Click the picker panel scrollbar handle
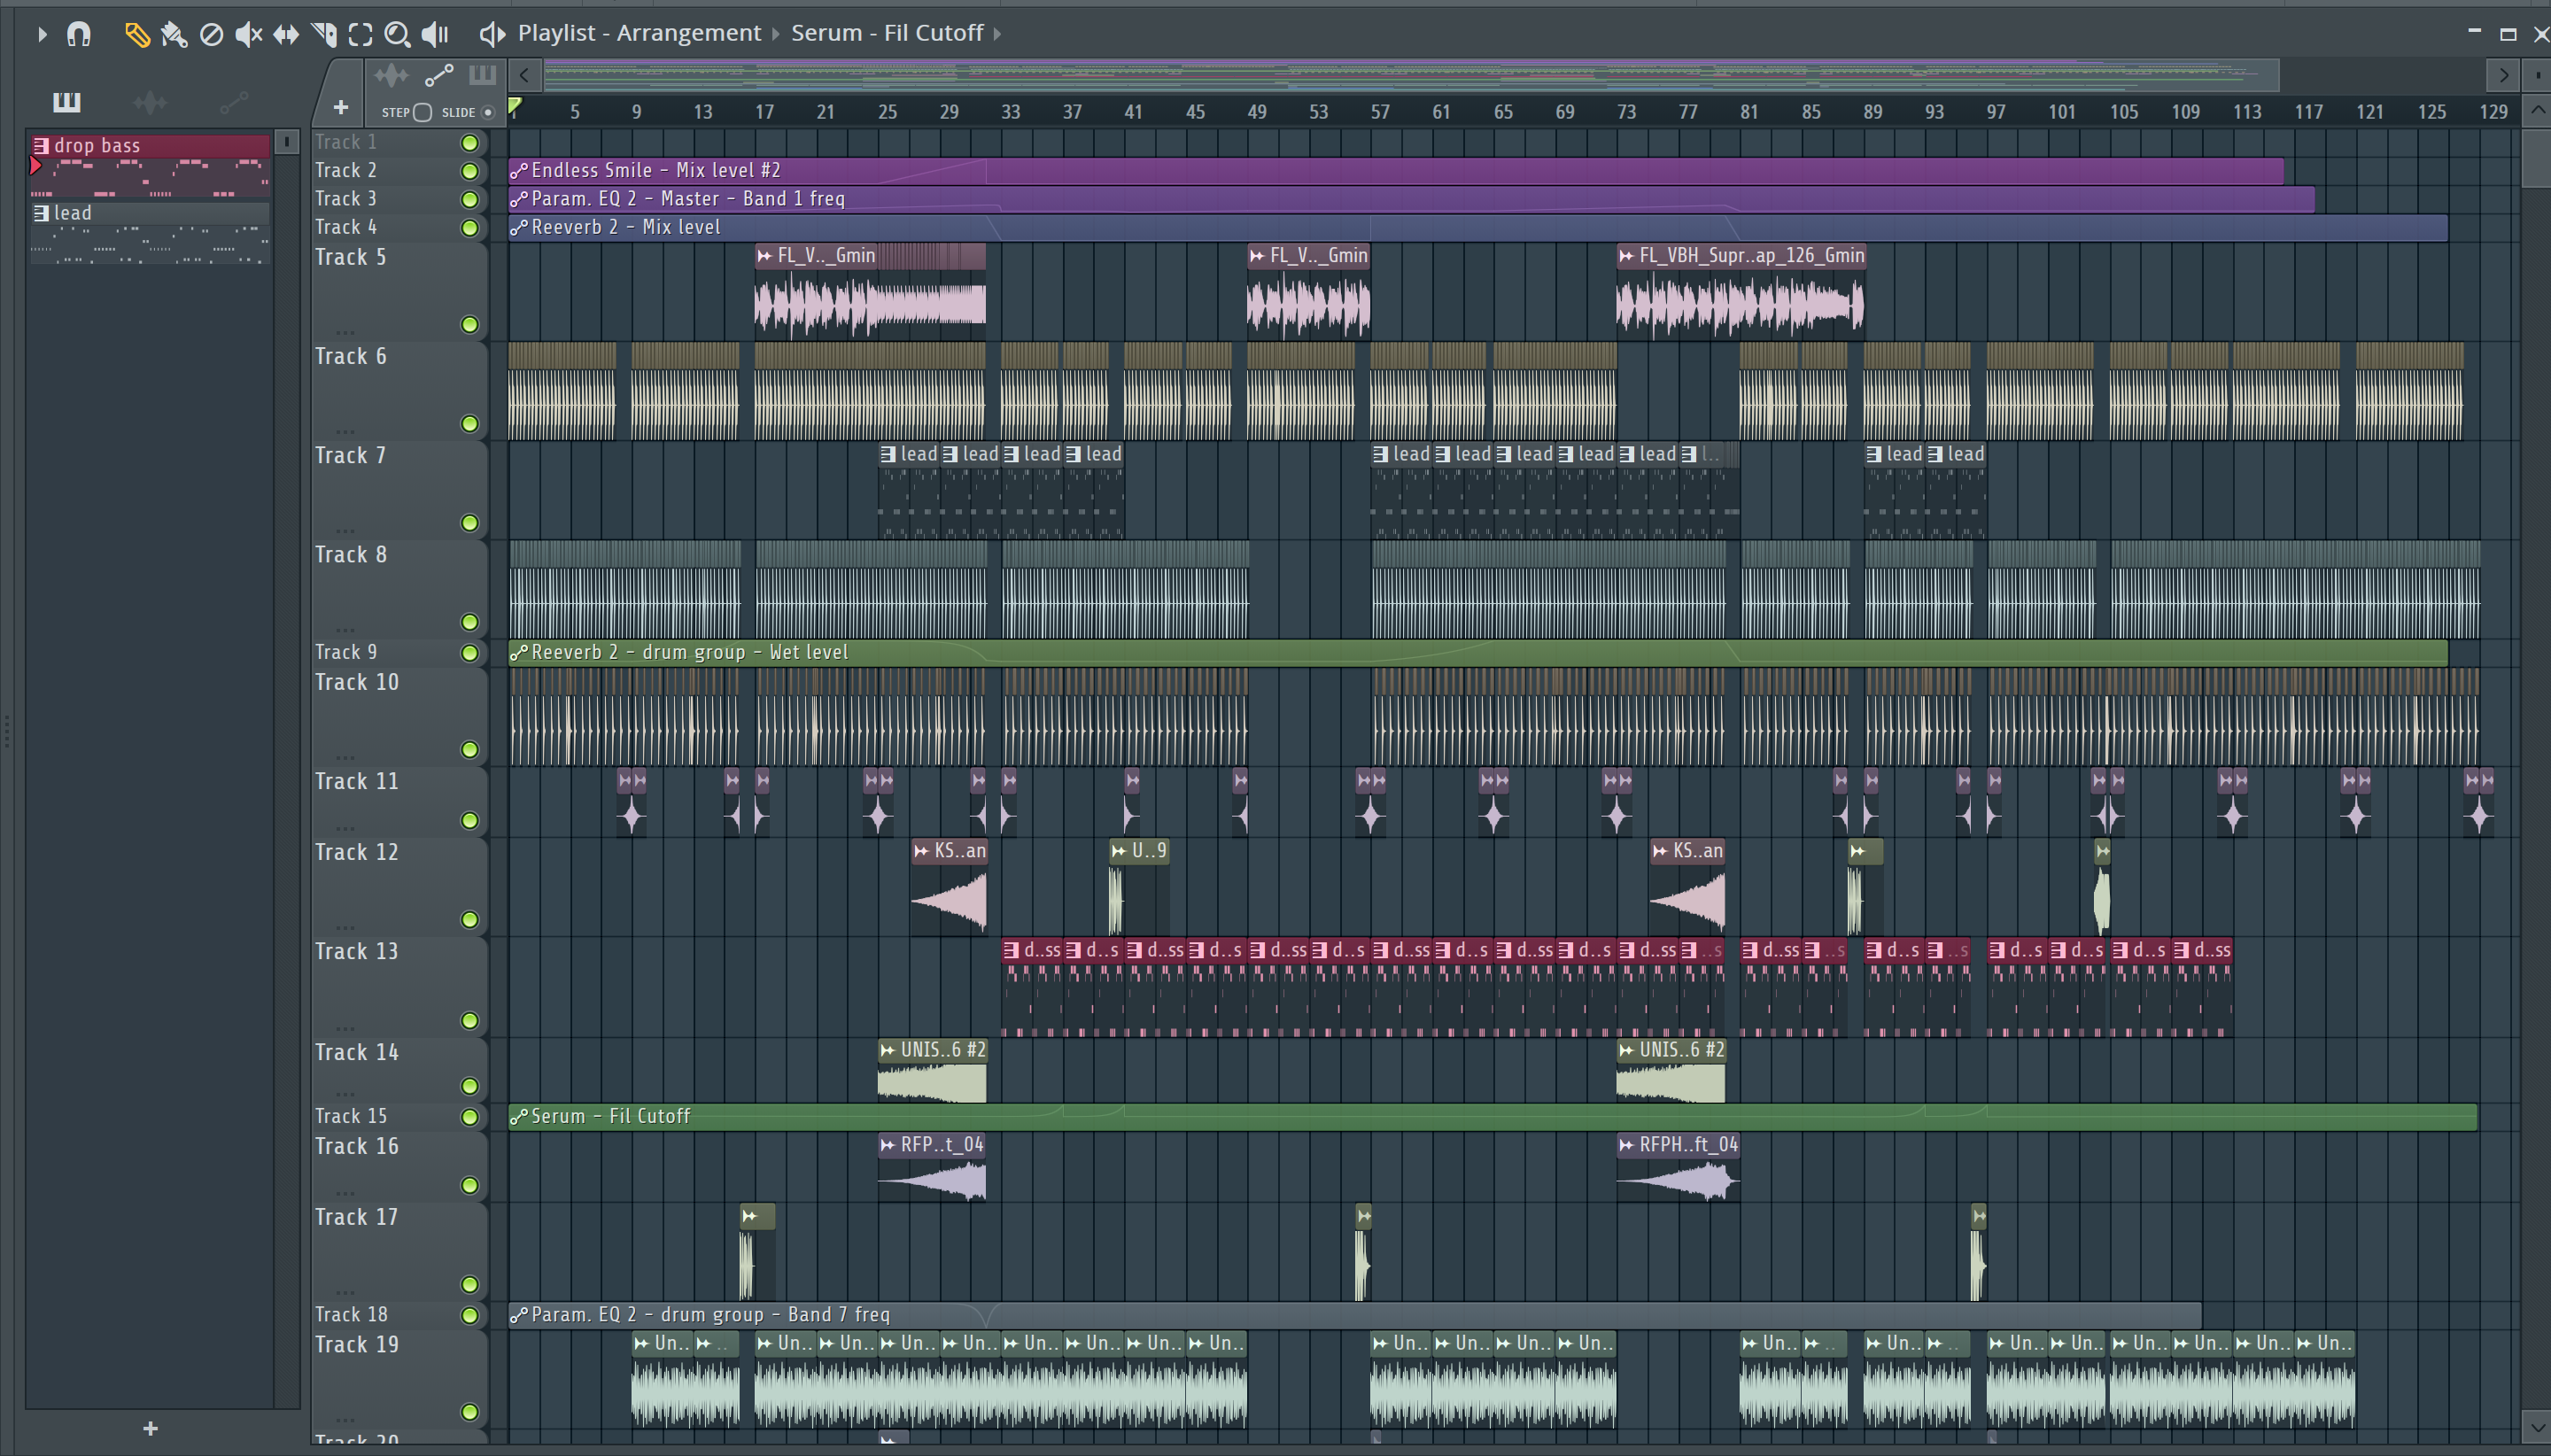Image resolution: width=2551 pixels, height=1456 pixels. (x=286, y=142)
